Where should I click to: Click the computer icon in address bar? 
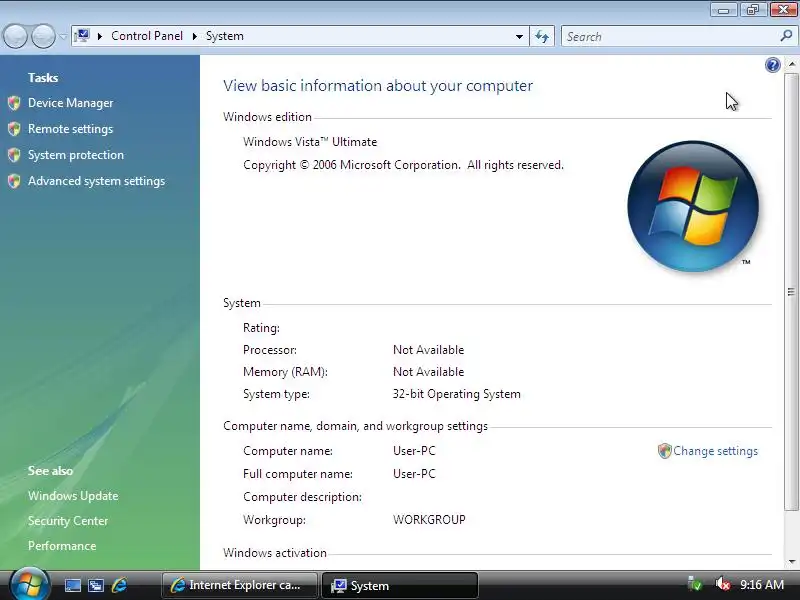[x=82, y=36]
